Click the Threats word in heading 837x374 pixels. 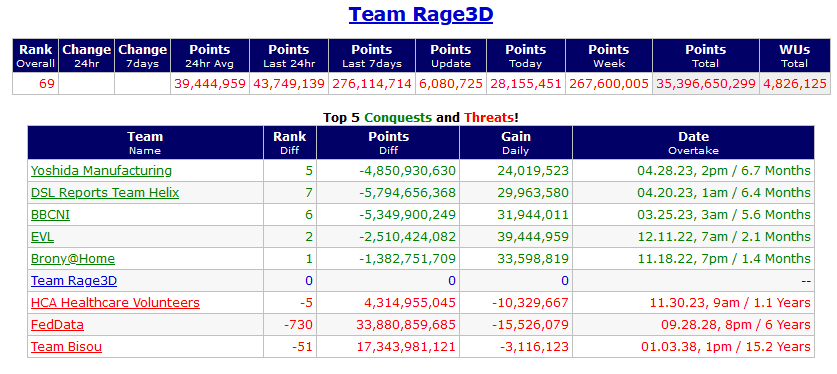click(x=489, y=117)
